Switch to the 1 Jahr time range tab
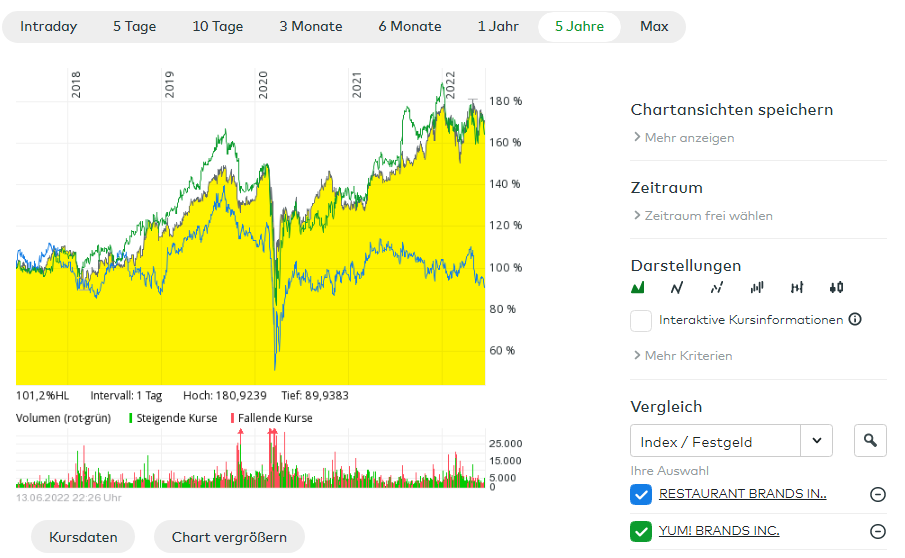This screenshot has height=558, width=905. (498, 27)
